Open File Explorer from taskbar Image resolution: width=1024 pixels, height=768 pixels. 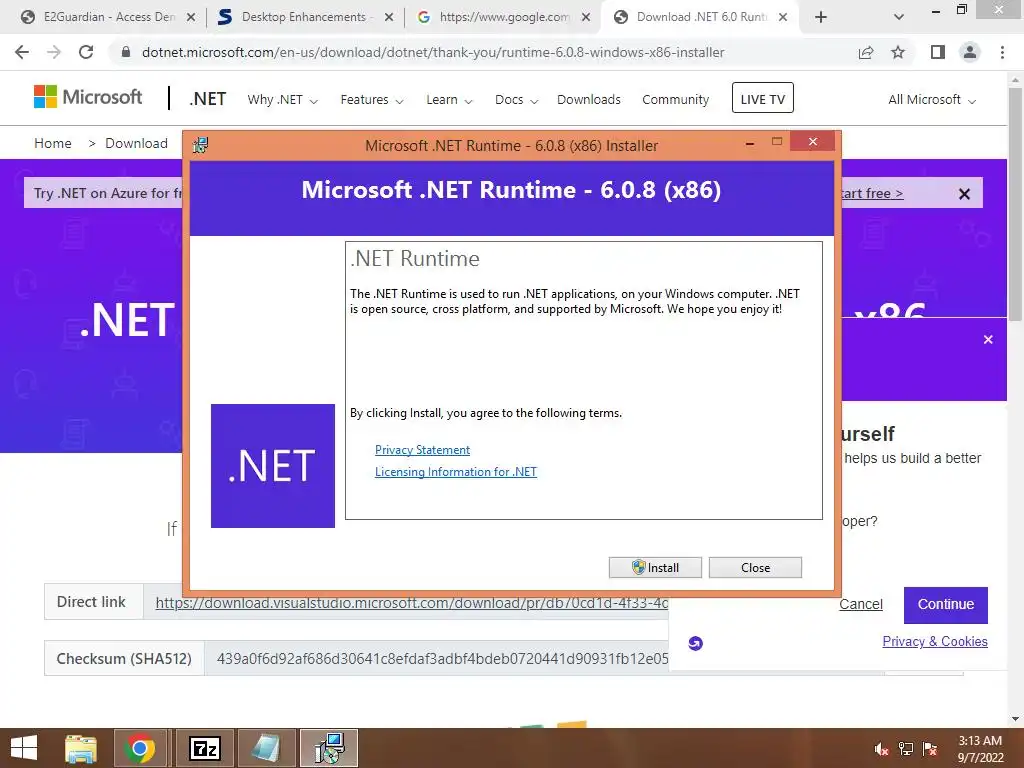tap(81, 748)
